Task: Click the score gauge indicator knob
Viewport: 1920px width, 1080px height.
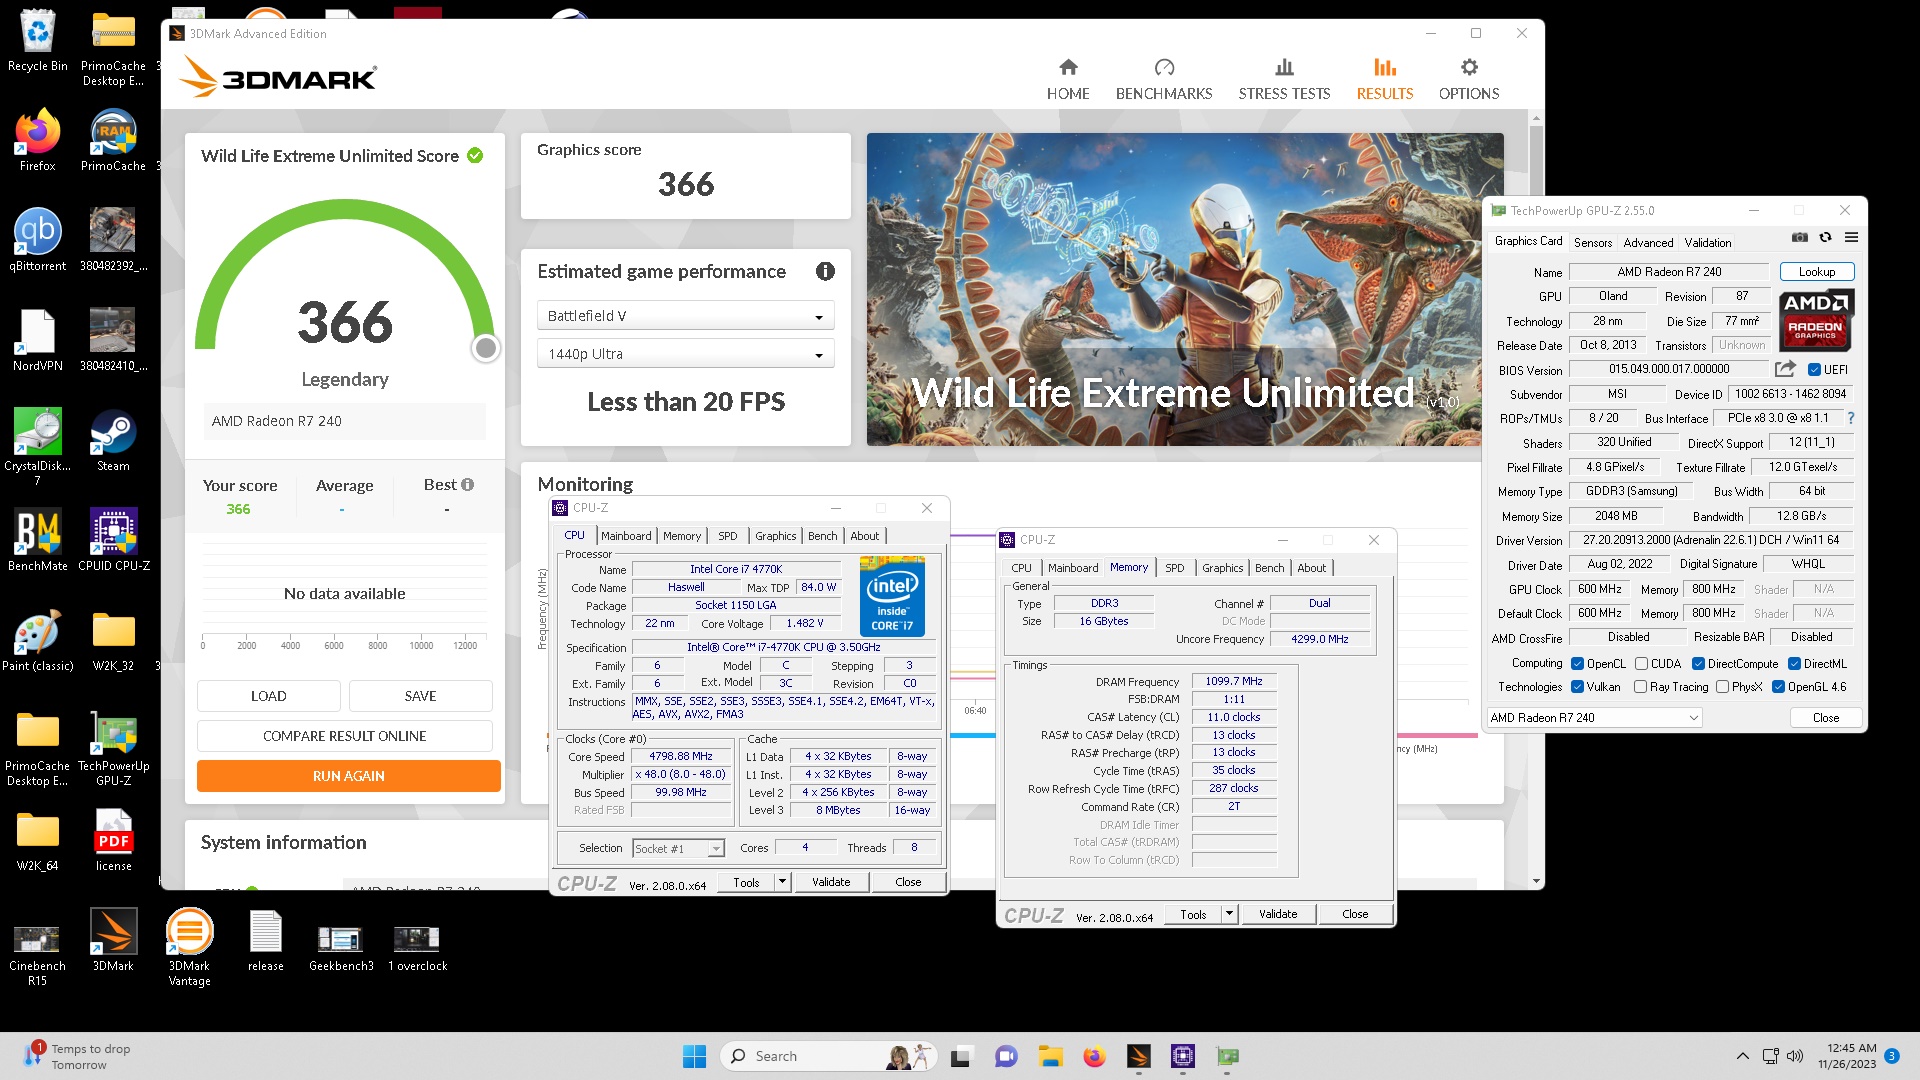Action: coord(485,348)
